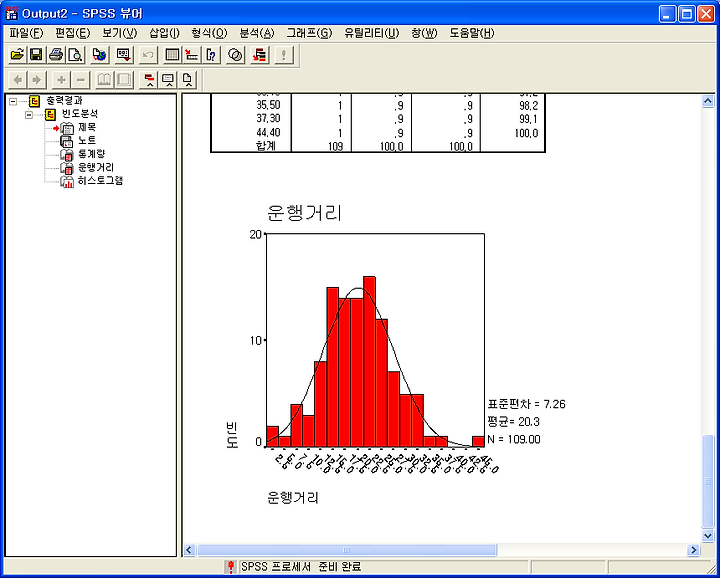
Task: Click the Demote right arrow icon
Action: [x=36, y=80]
